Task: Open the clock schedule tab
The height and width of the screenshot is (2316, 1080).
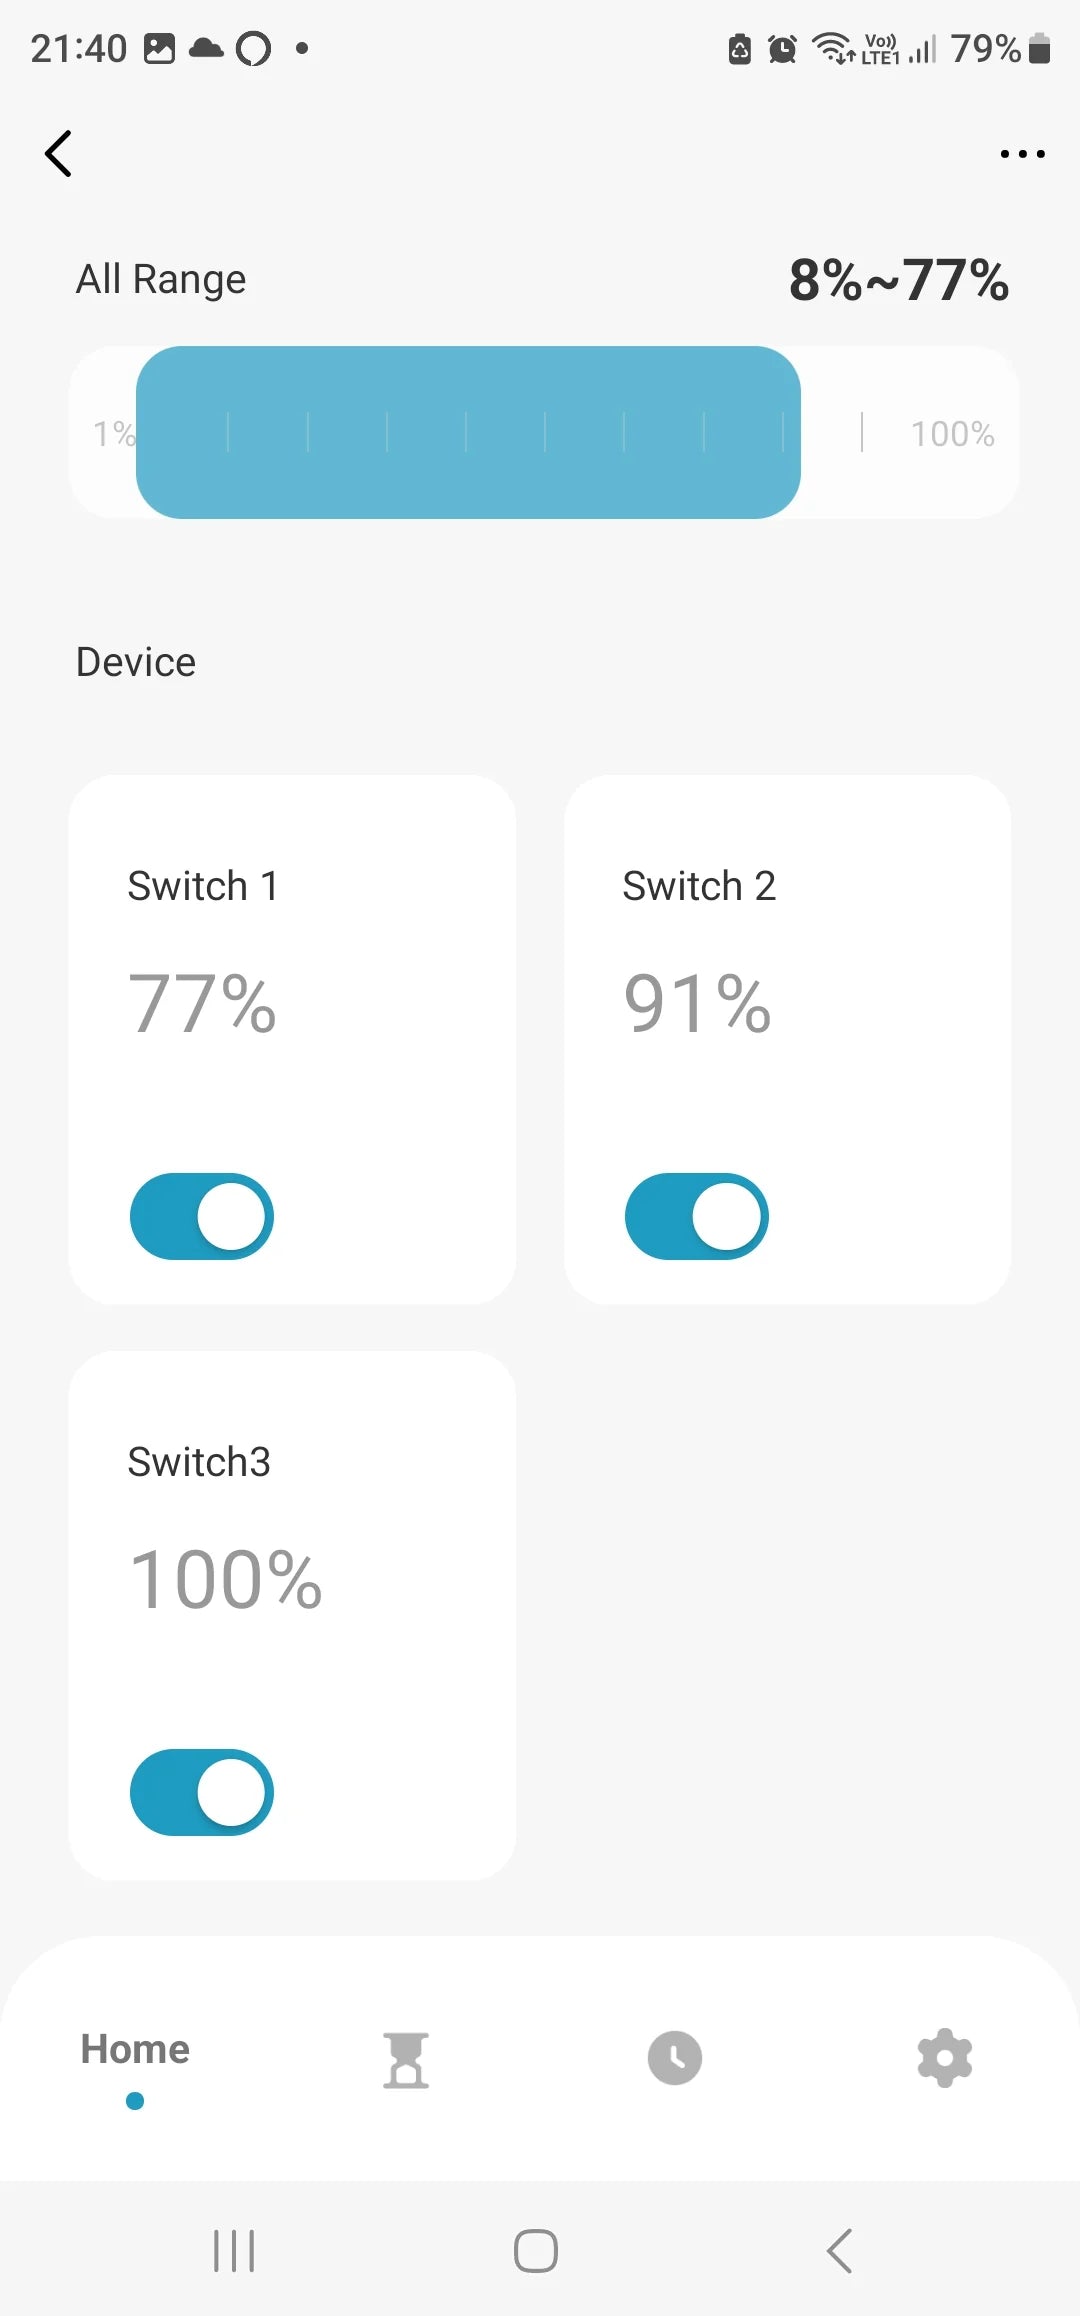Action: pyautogui.click(x=675, y=2058)
